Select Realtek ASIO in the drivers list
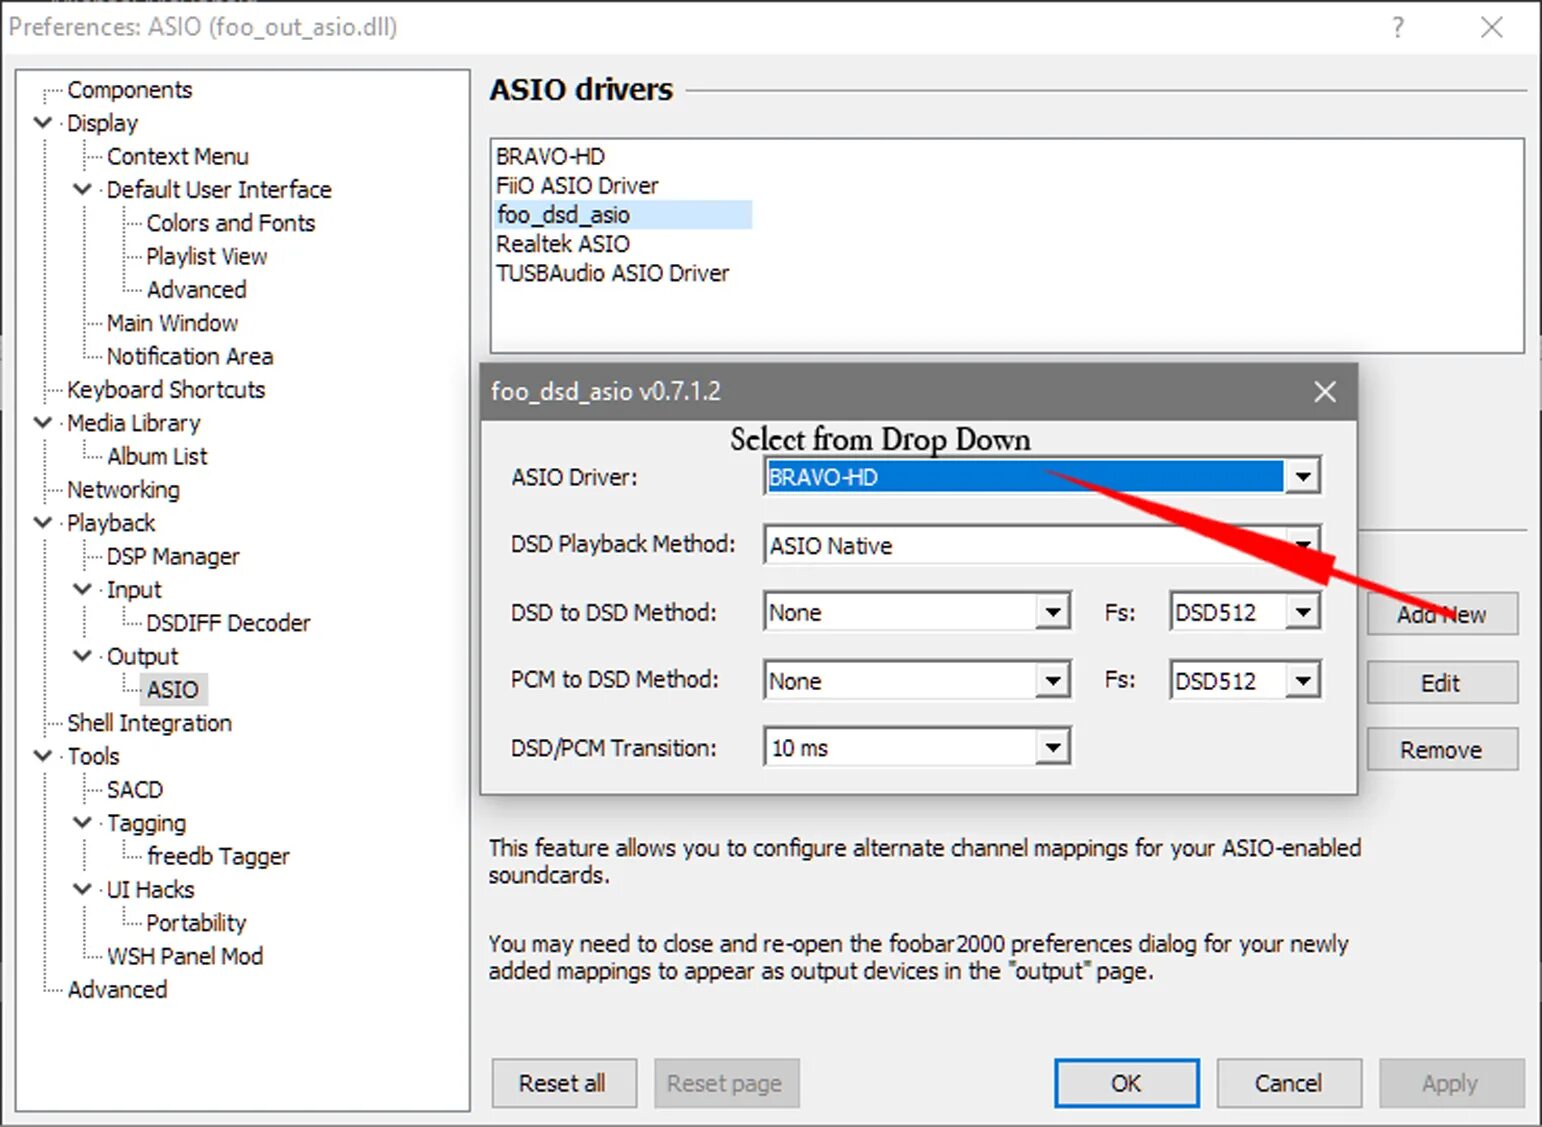 [x=563, y=244]
